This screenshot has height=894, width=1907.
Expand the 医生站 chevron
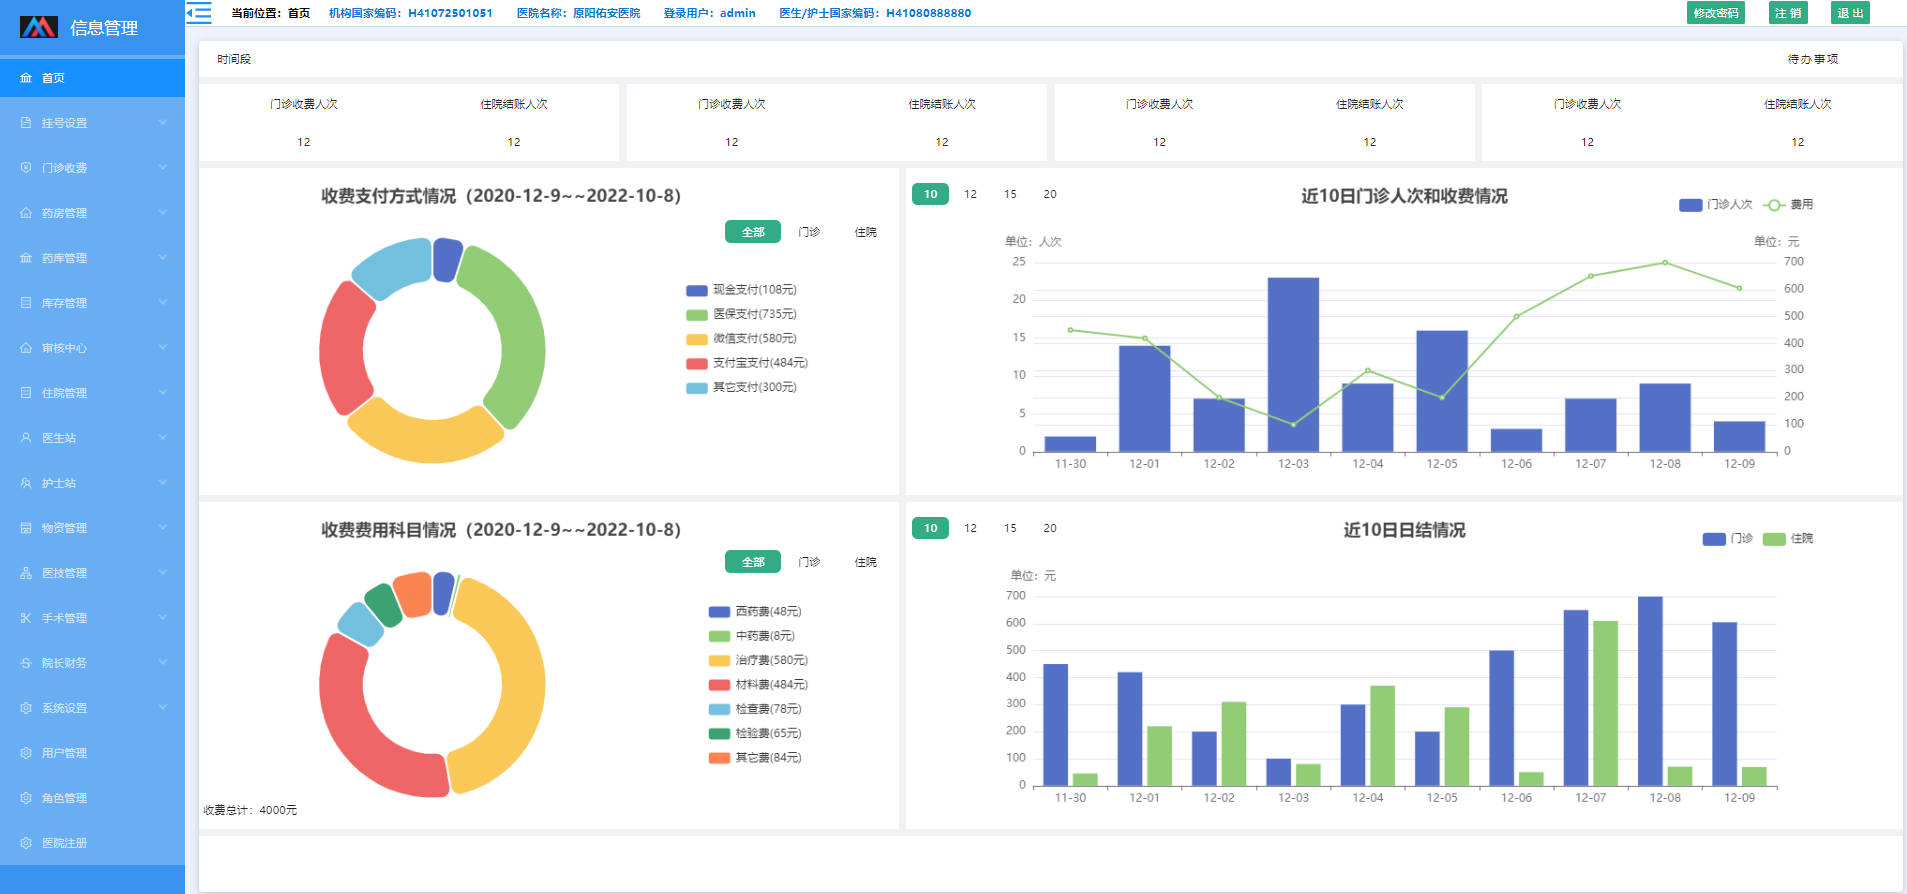click(163, 438)
